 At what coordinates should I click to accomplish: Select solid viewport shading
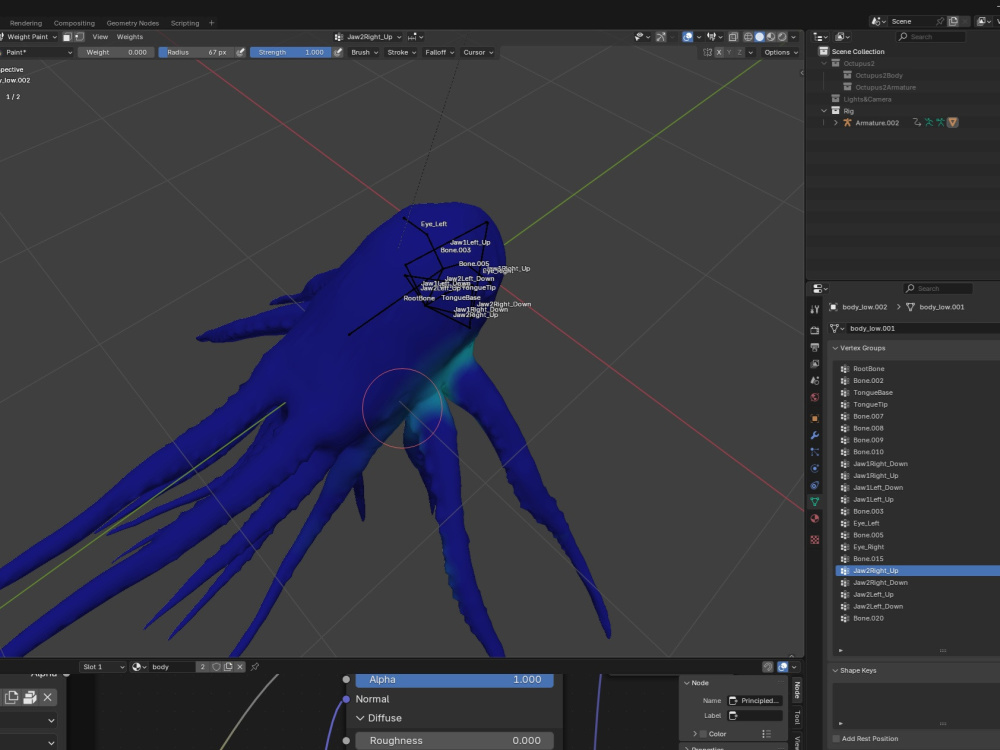click(760, 37)
